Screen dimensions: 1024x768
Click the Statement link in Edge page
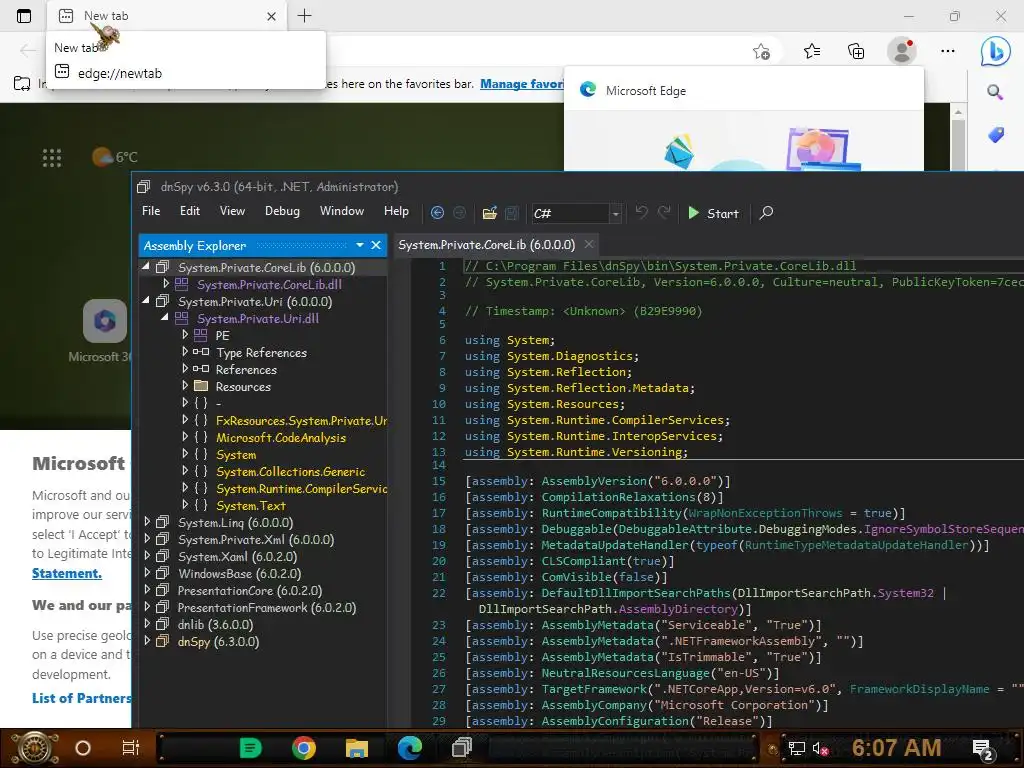pyautogui.click(x=67, y=573)
